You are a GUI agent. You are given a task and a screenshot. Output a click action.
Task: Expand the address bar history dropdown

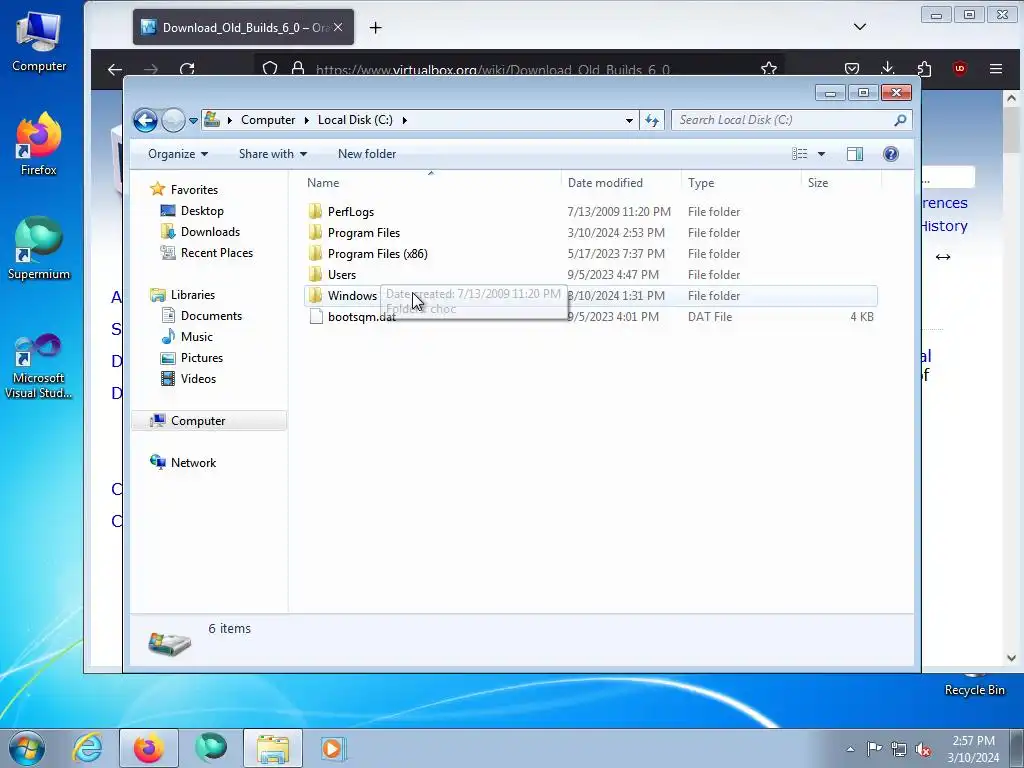click(629, 120)
